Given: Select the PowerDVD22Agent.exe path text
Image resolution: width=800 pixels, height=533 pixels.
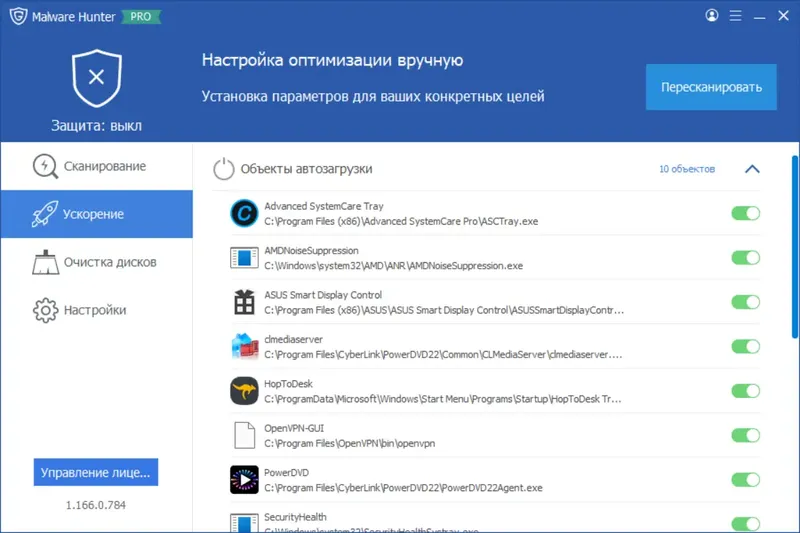Looking at the screenshot, I should pyautogui.click(x=403, y=488).
